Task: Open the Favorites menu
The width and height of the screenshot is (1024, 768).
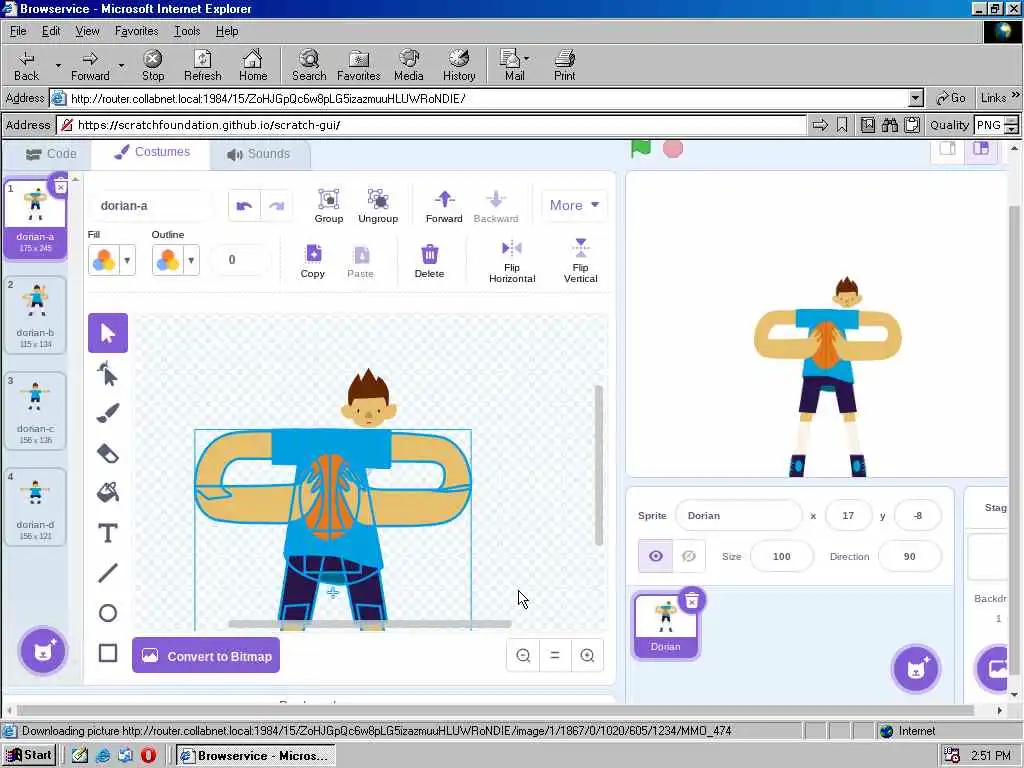Action: coord(136,31)
